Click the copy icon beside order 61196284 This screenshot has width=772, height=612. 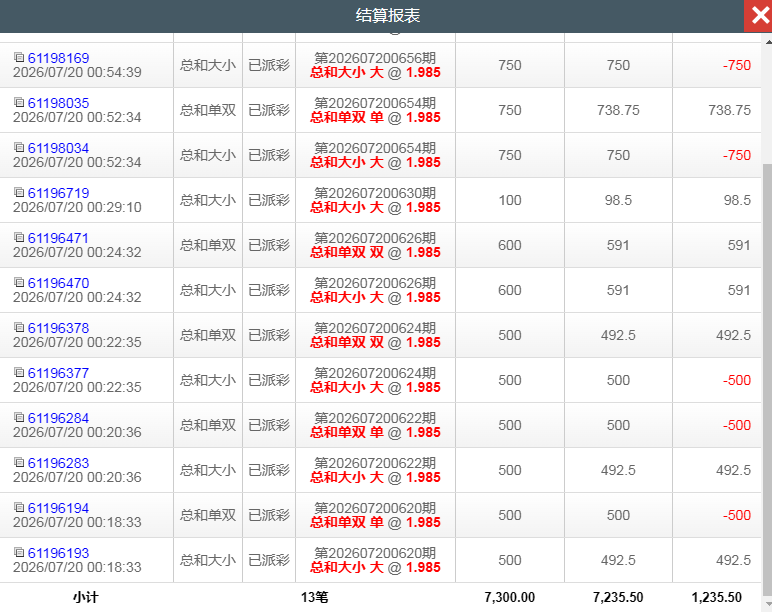[19, 417]
